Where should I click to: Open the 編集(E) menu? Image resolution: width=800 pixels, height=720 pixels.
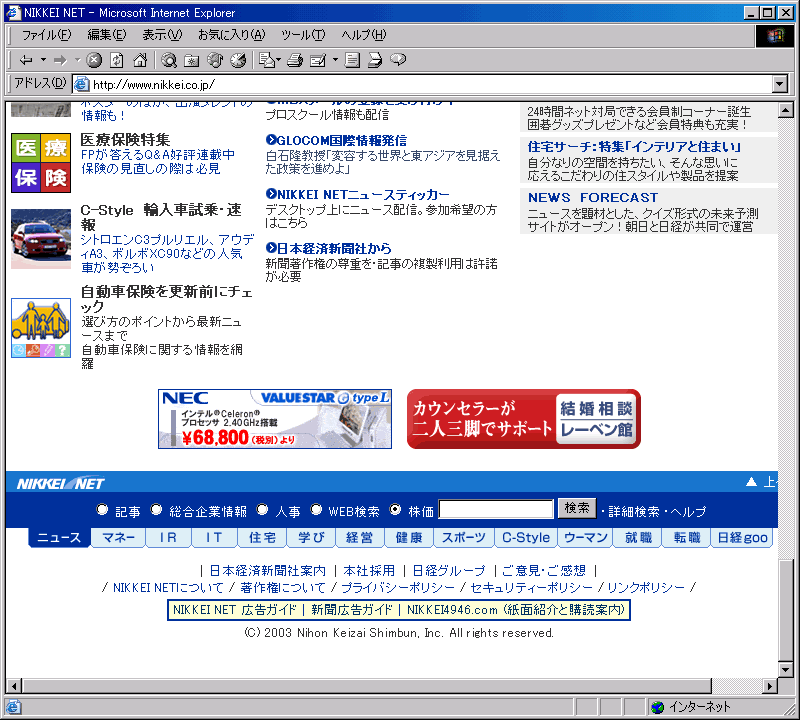[107, 35]
